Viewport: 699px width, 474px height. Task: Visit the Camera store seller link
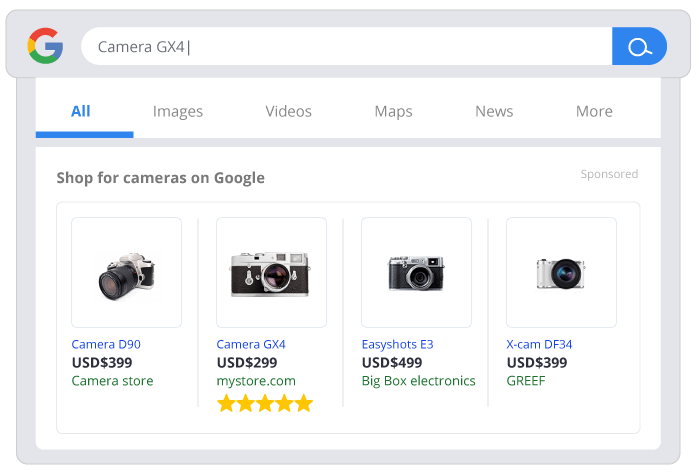112,381
